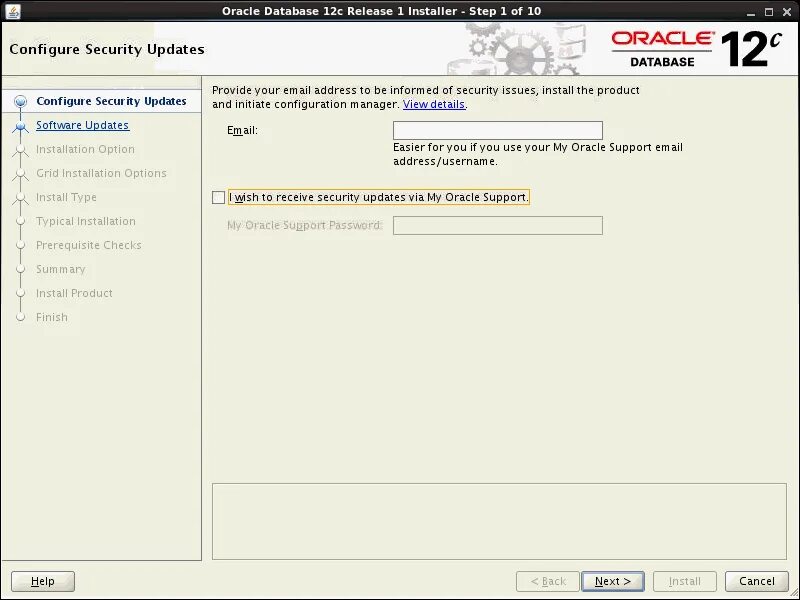Click into the Email input field

pos(497,131)
